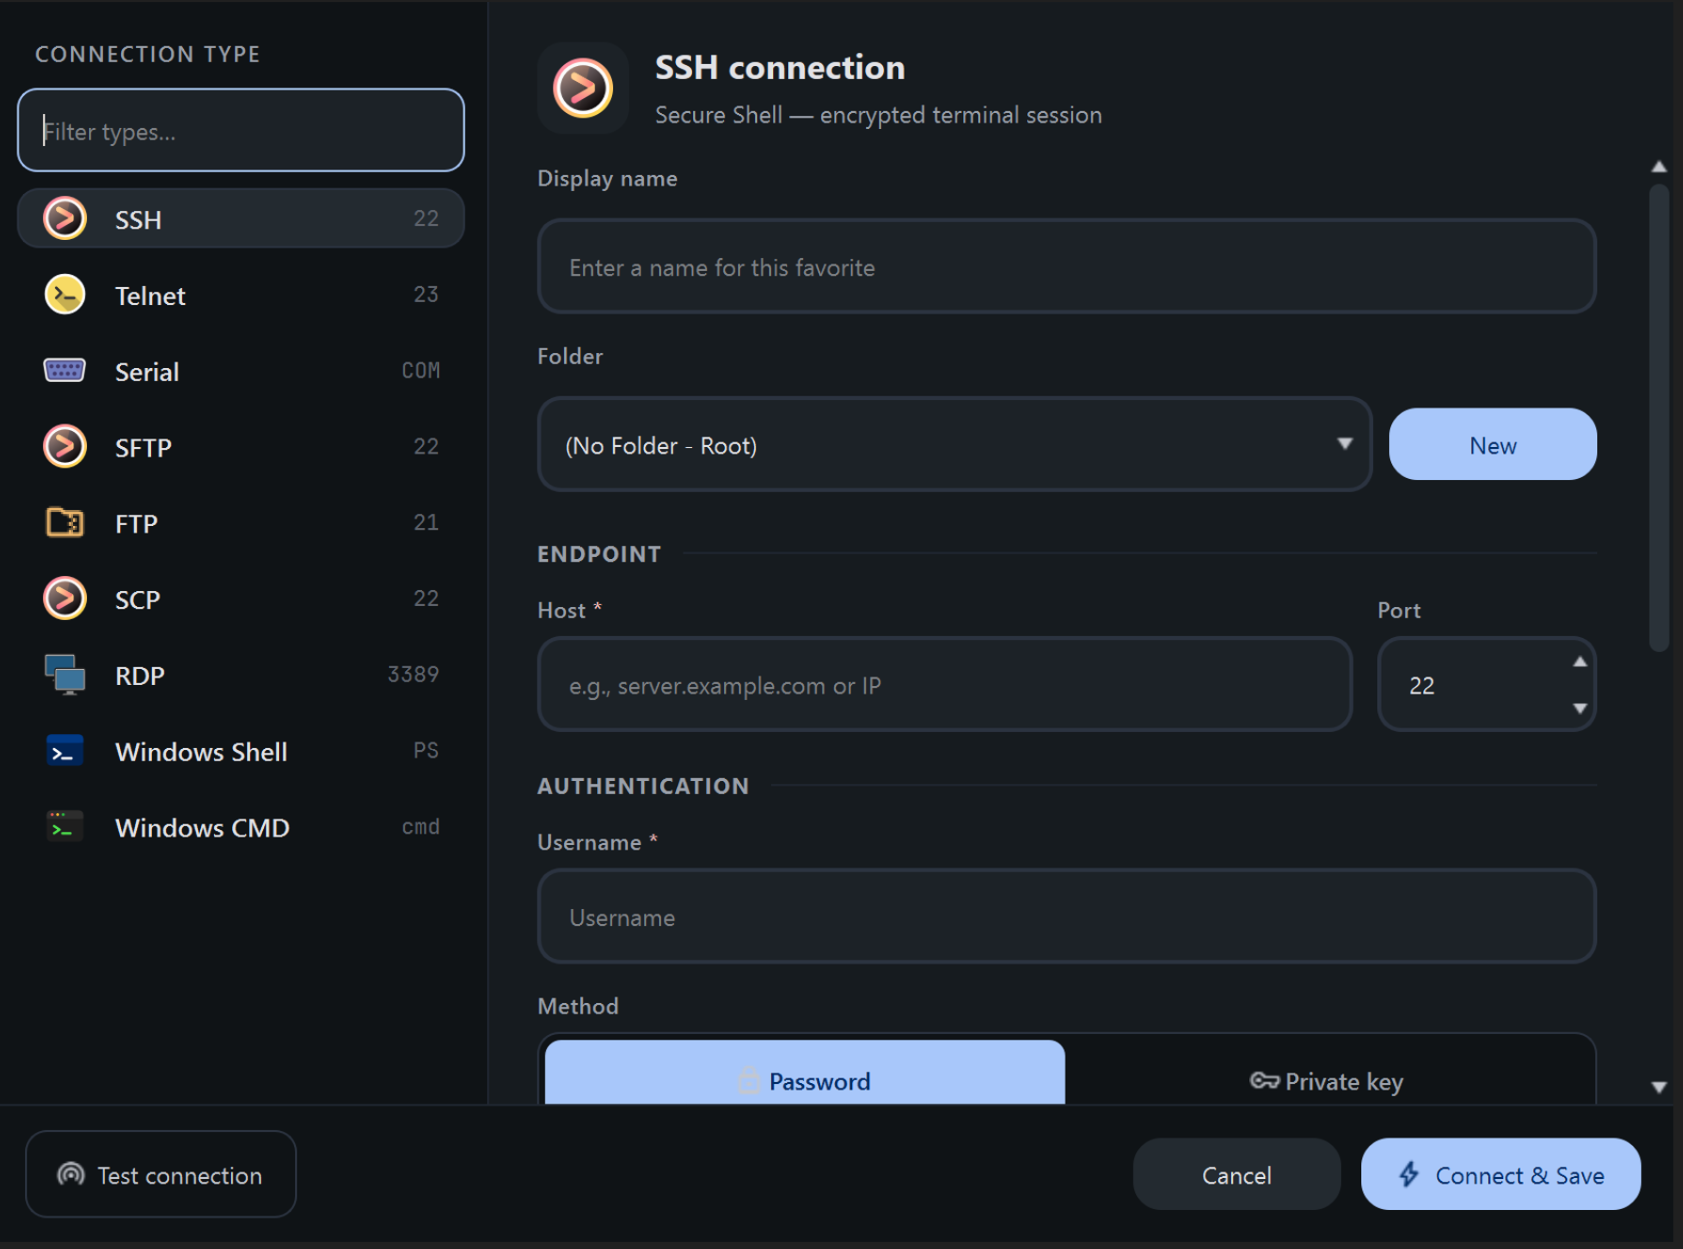
Task: Click the signal icon on Test connection
Action: click(71, 1174)
